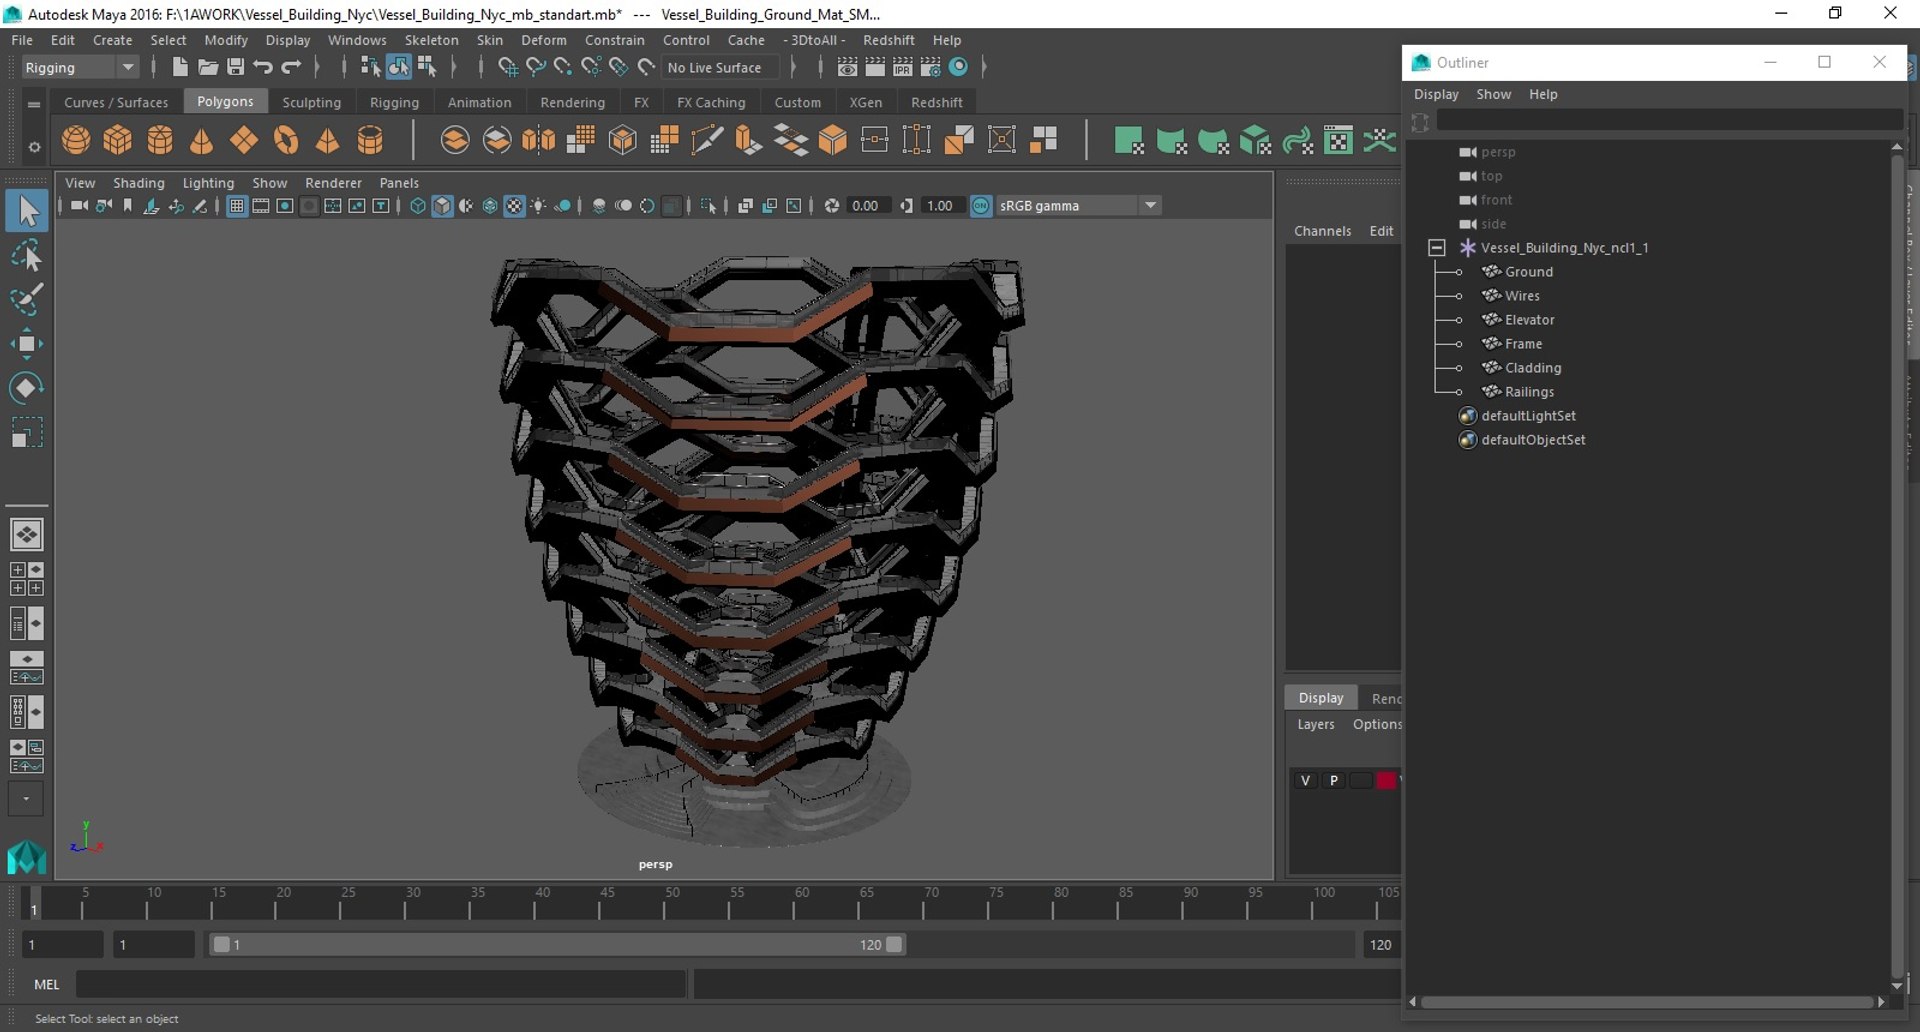The image size is (1920, 1032).
Task: Create a polygon torus from the shelf
Action: tap(286, 140)
